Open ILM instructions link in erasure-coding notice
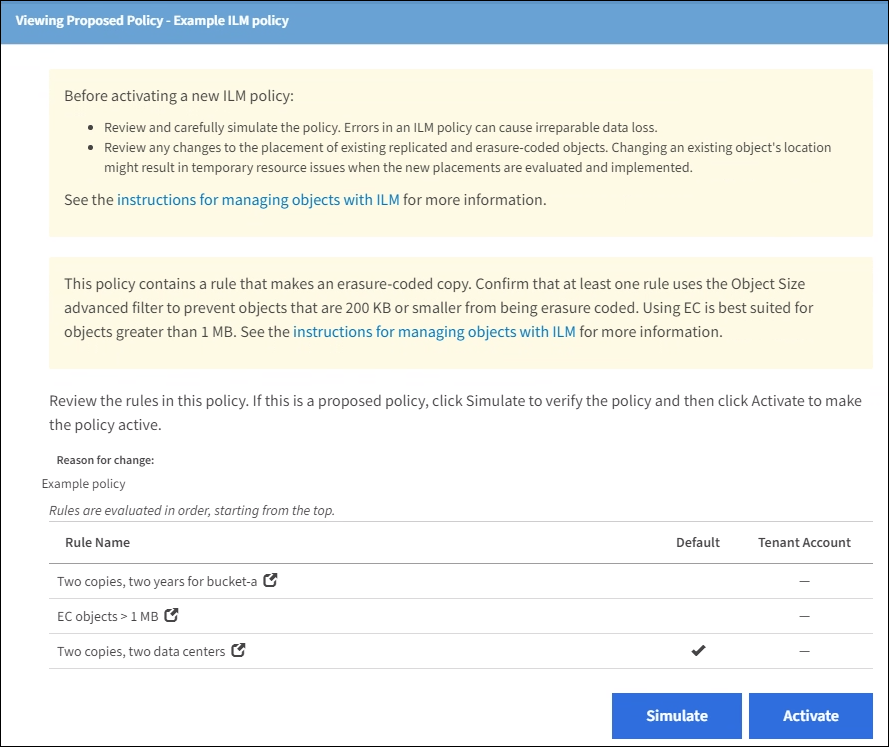Screen dimensions: 889x747 point(434,331)
